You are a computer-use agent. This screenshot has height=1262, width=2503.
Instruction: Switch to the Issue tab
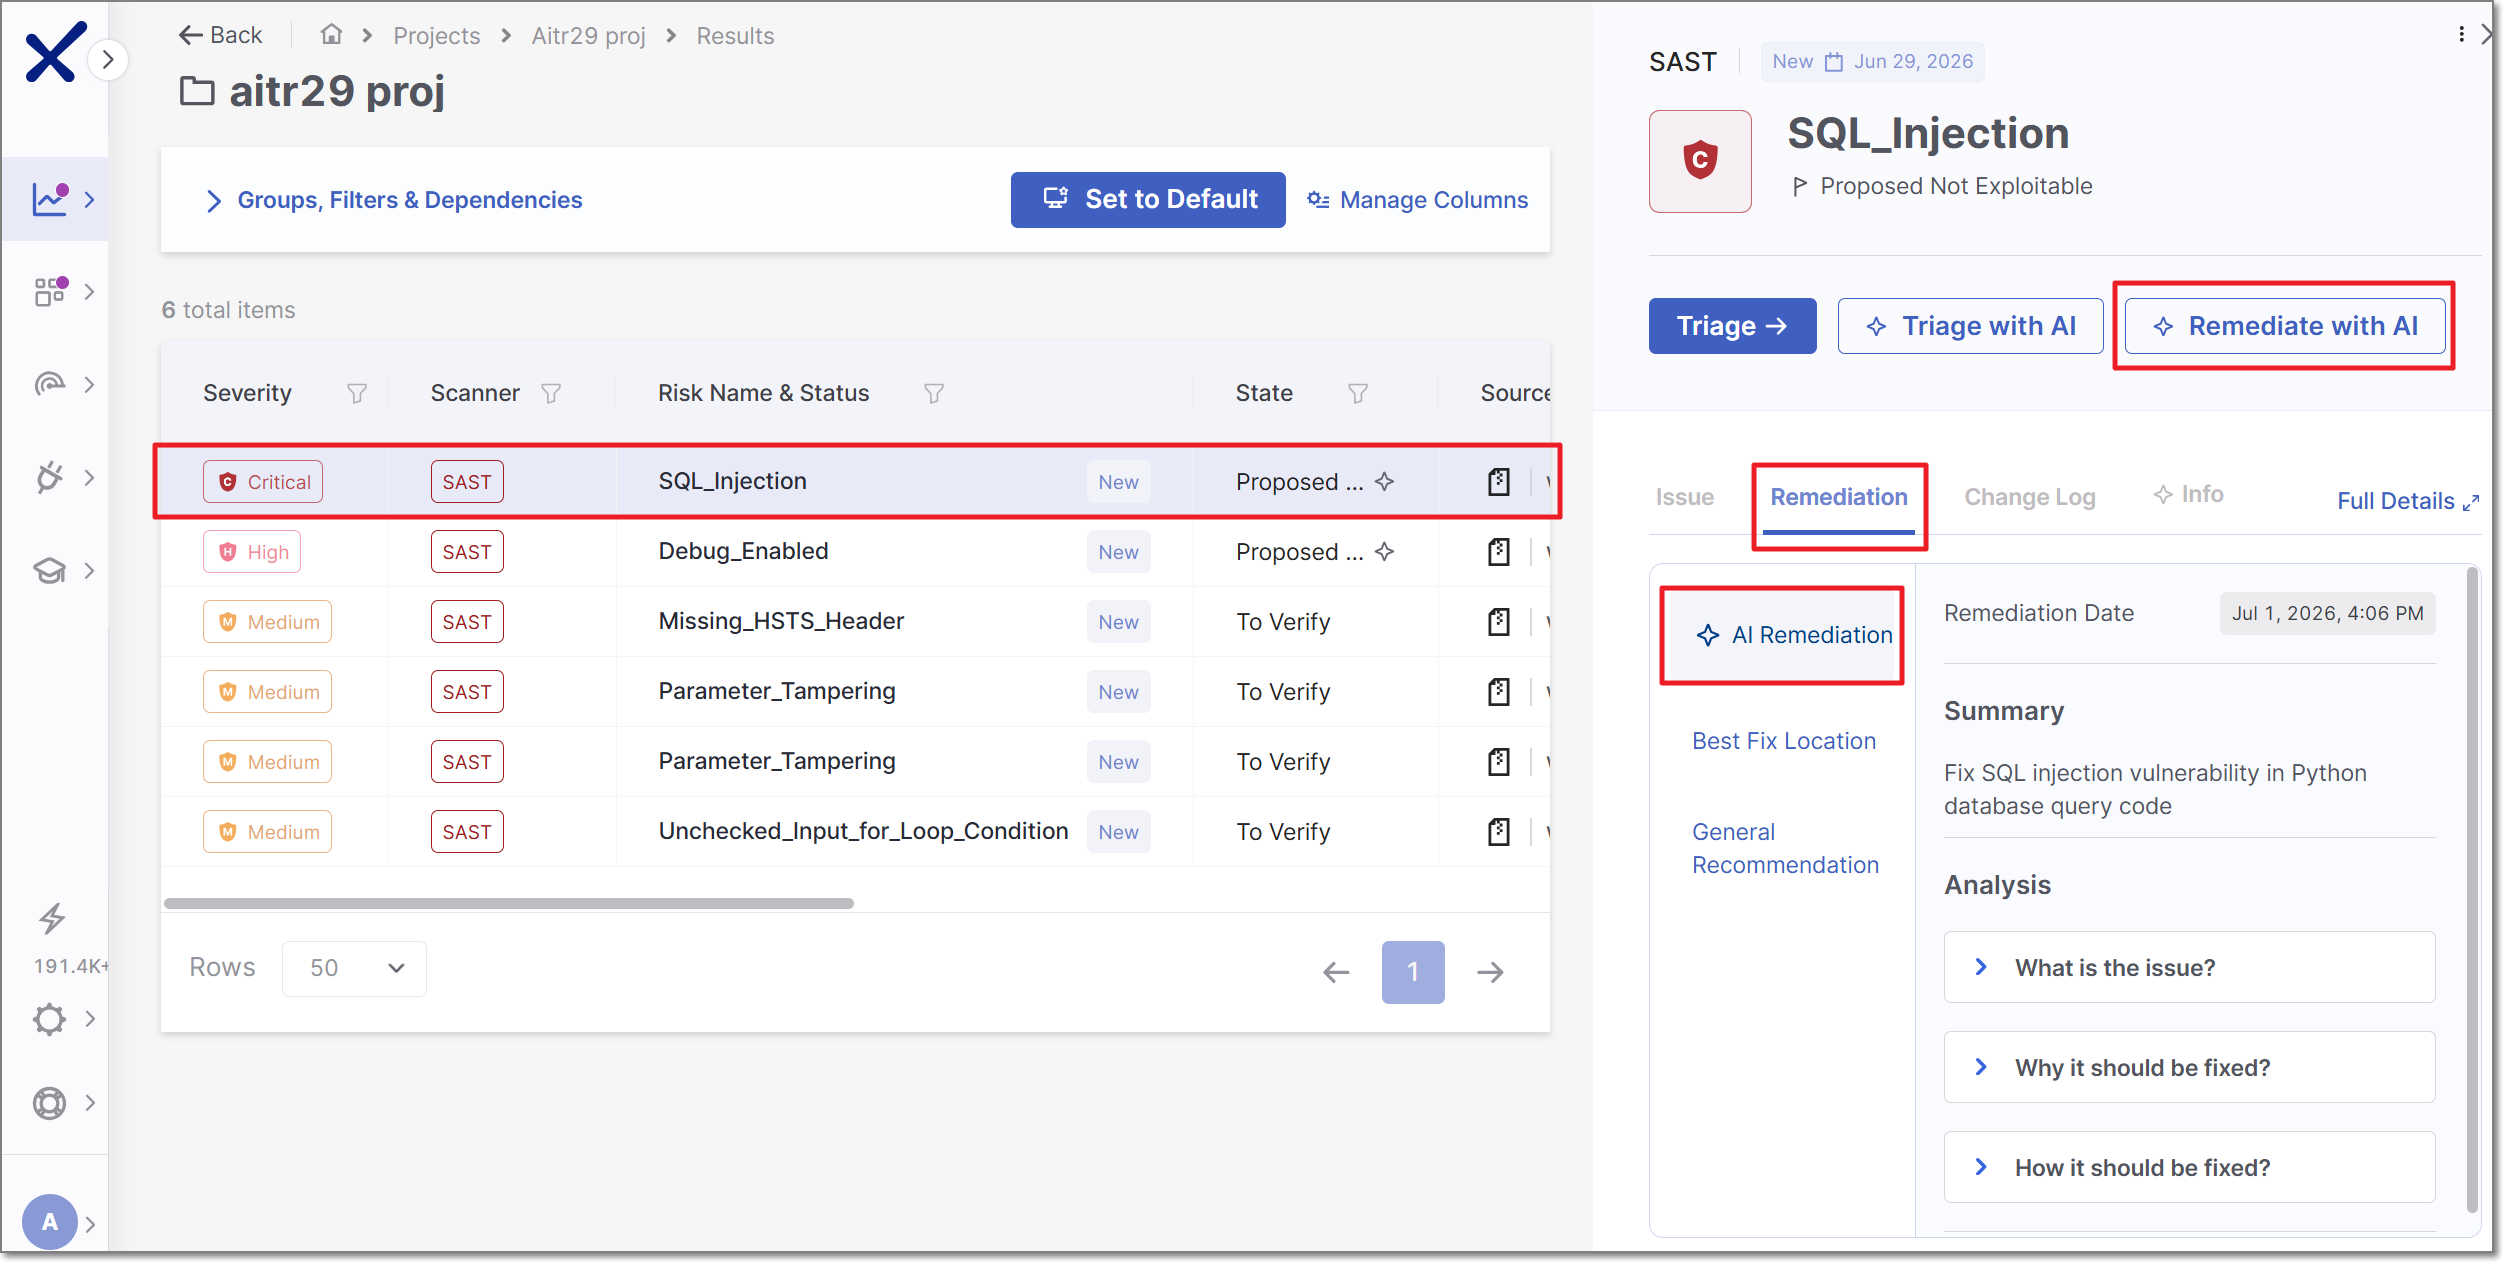[x=1685, y=497]
